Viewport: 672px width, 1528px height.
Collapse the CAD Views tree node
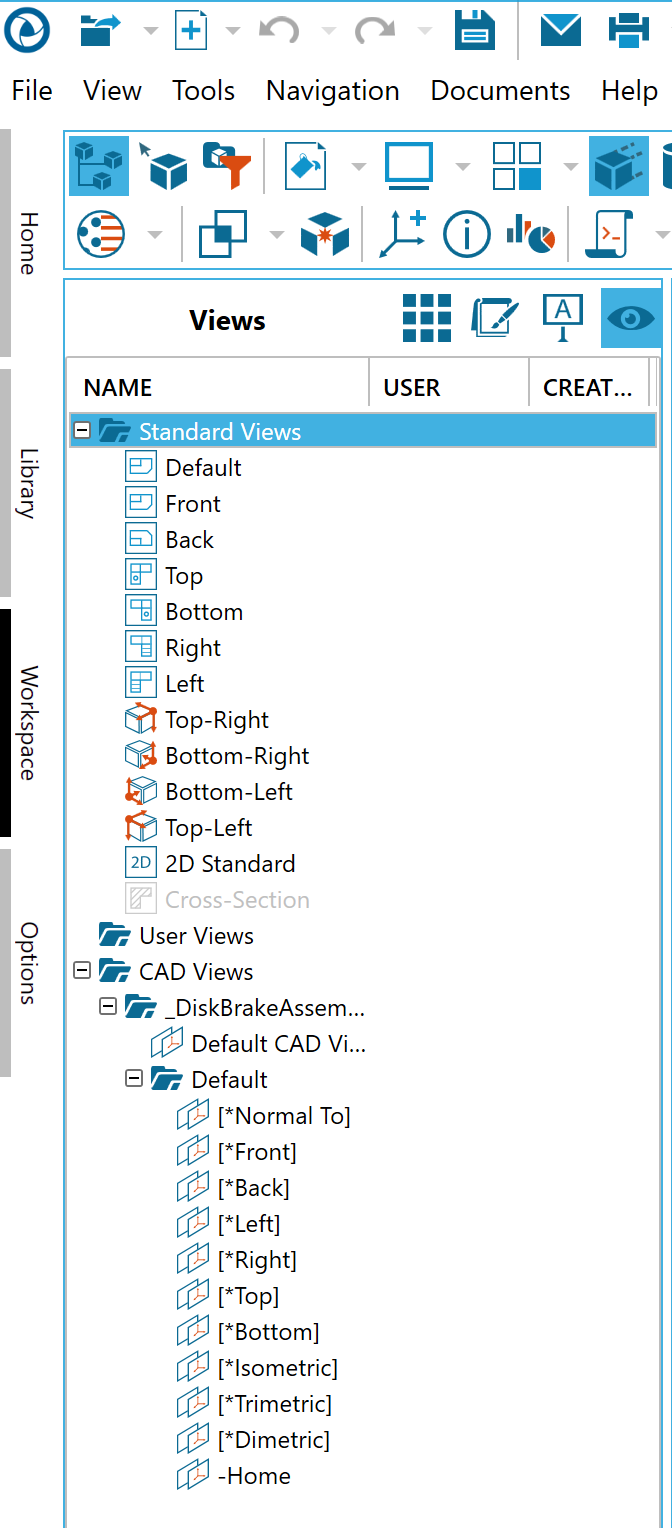pos(83,971)
